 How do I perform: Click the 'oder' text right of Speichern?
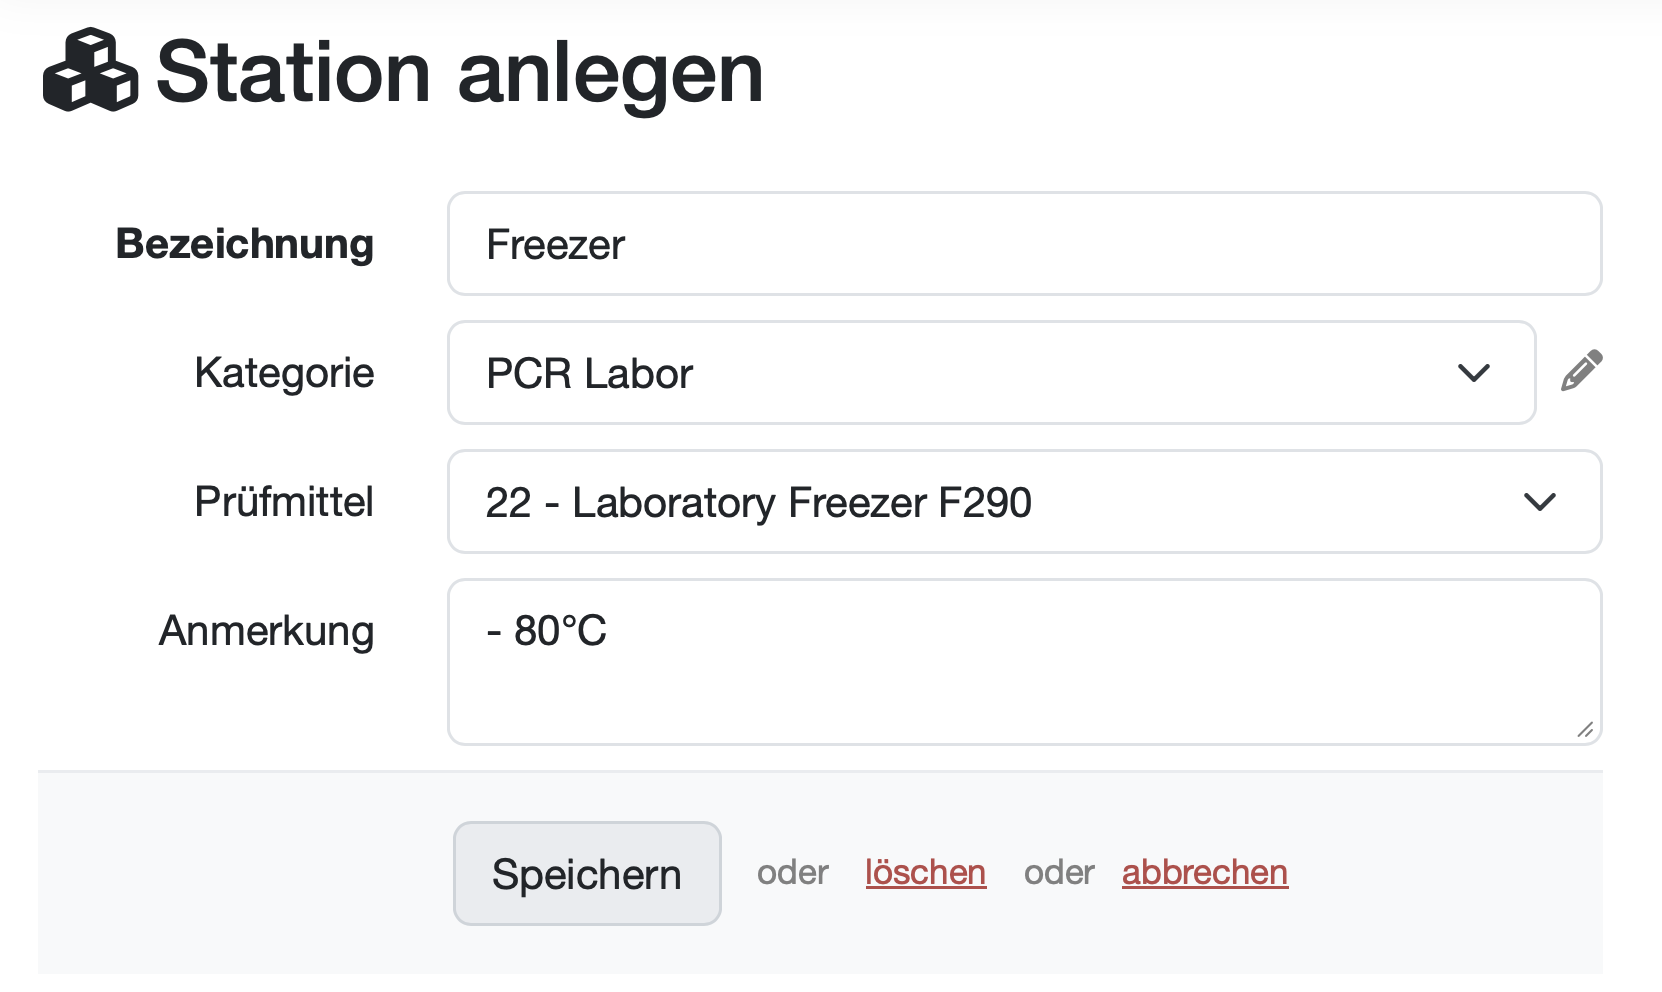tap(792, 872)
